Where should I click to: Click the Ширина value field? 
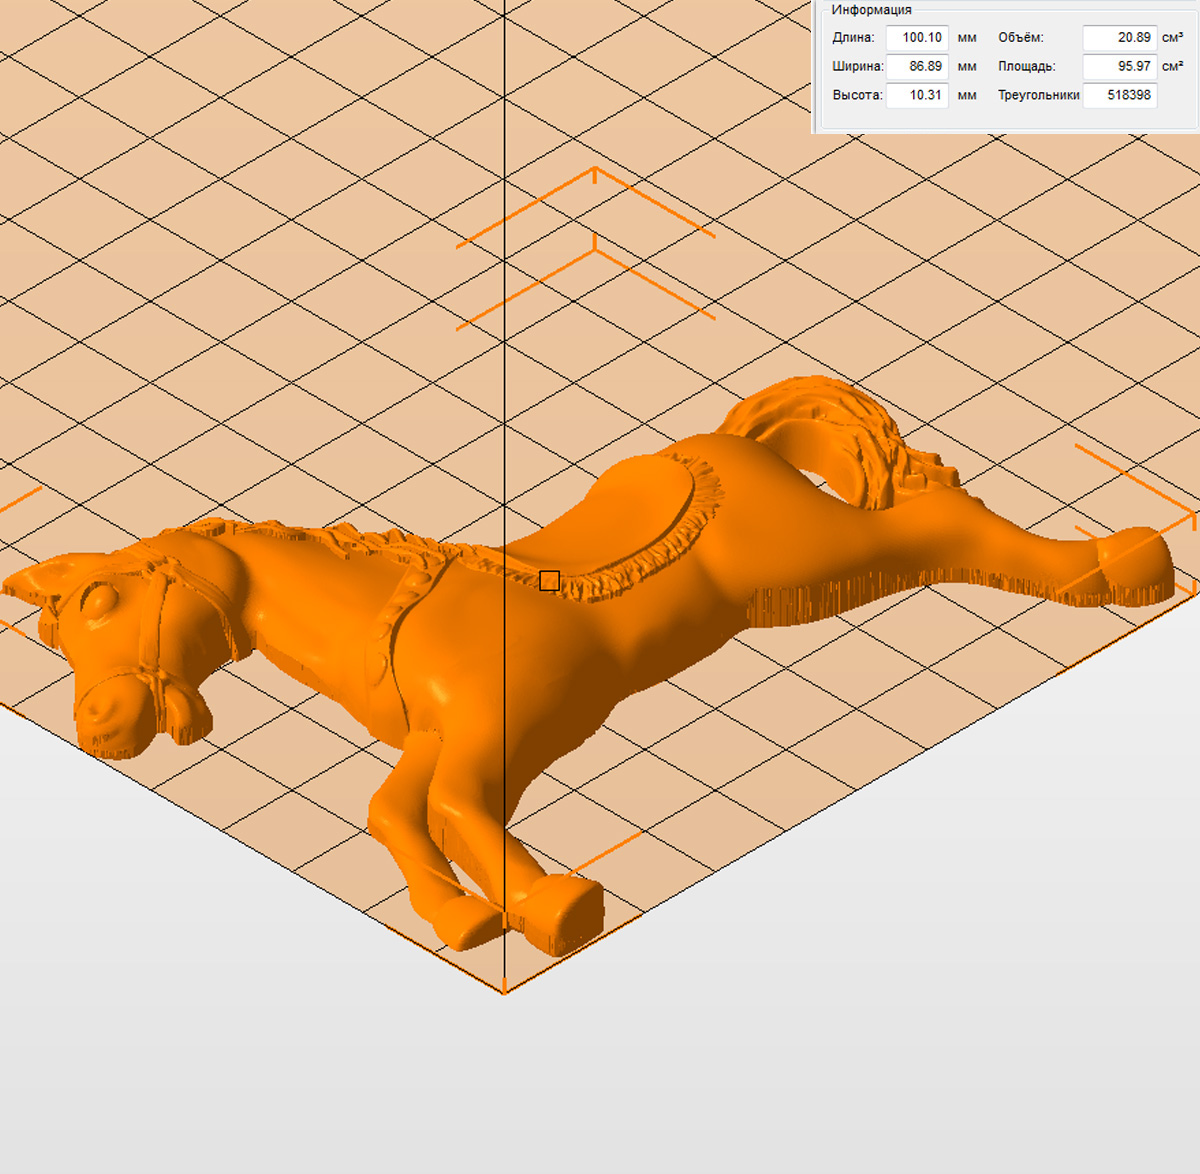coord(917,67)
